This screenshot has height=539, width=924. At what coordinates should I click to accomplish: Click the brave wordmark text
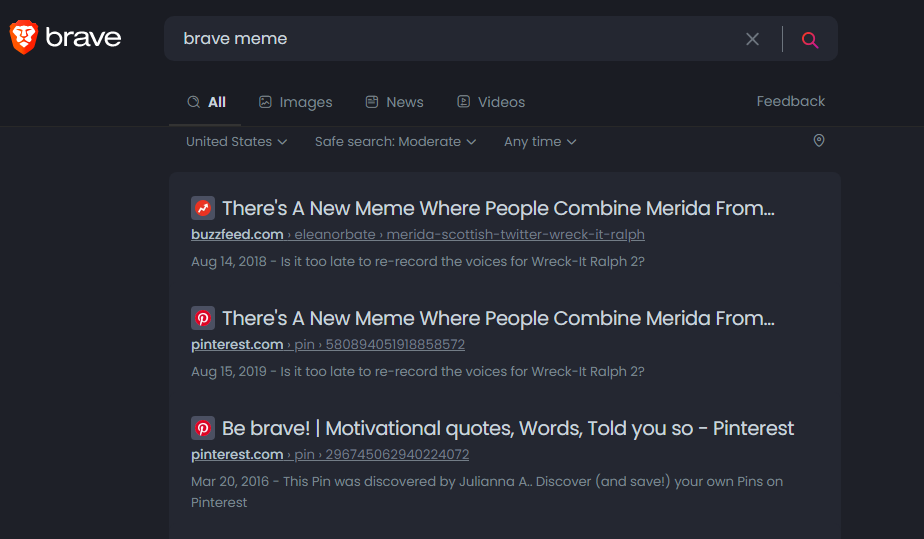[x=84, y=38]
